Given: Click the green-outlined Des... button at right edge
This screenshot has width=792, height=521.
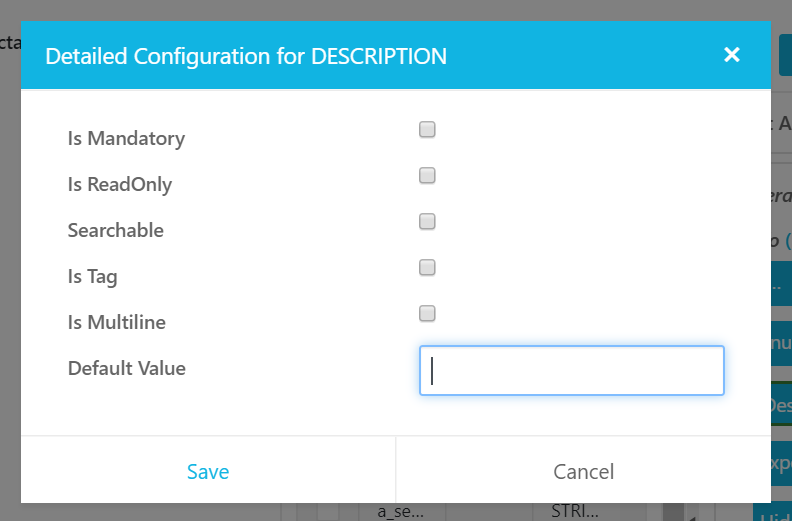Looking at the screenshot, I should (x=780, y=407).
